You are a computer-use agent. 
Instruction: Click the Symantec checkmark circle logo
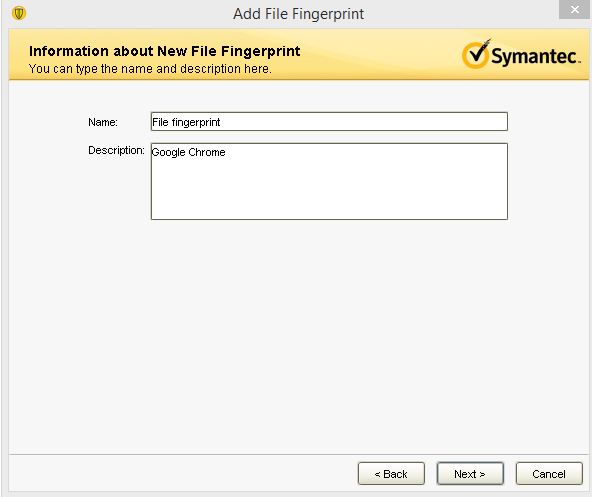(x=476, y=54)
